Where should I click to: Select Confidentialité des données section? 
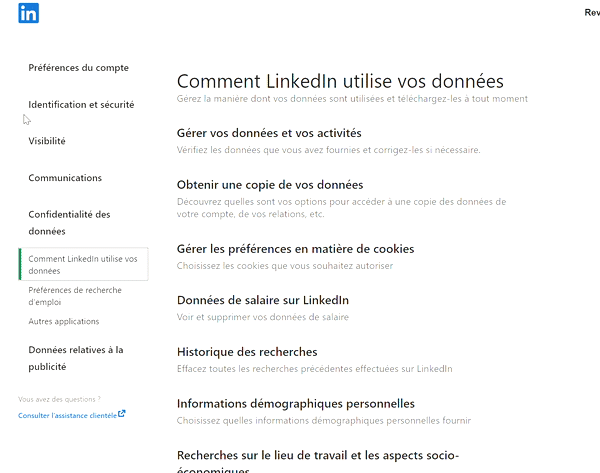click(69, 223)
